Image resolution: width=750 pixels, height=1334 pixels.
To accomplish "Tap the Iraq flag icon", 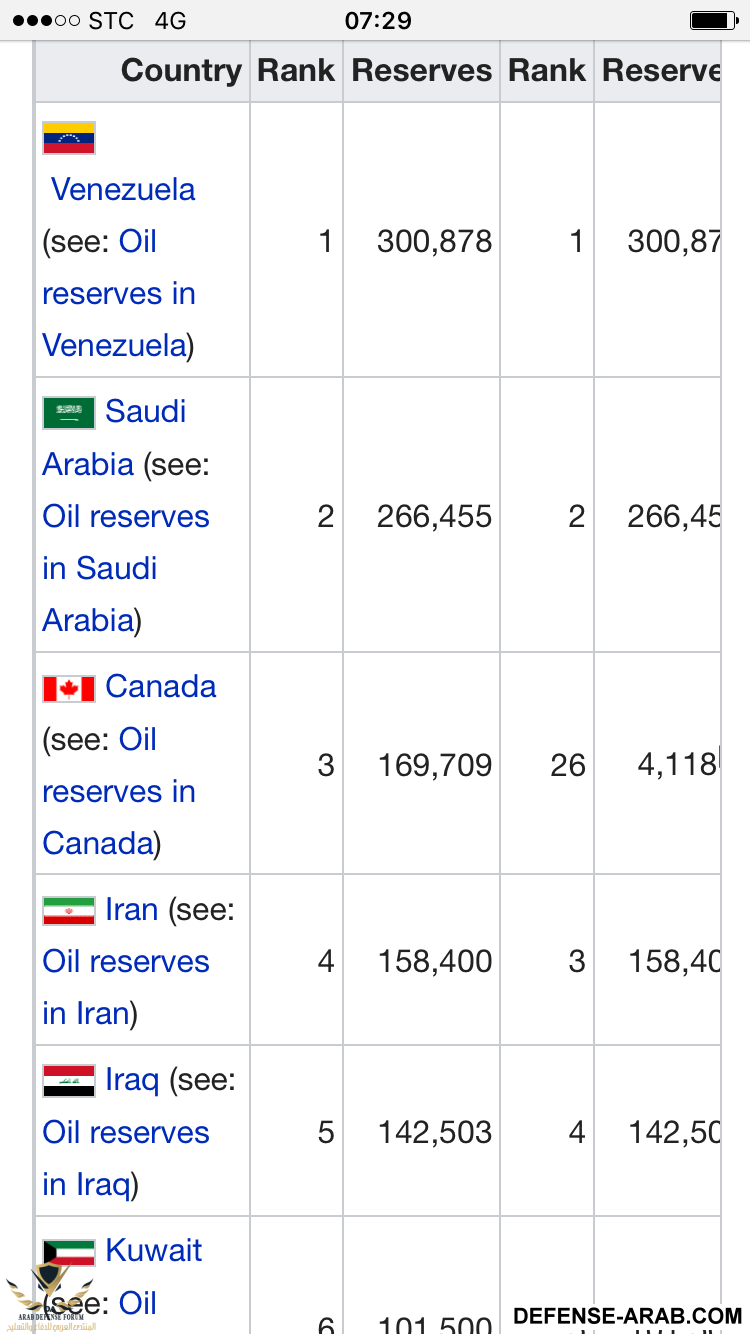I will pyautogui.click(x=69, y=1081).
